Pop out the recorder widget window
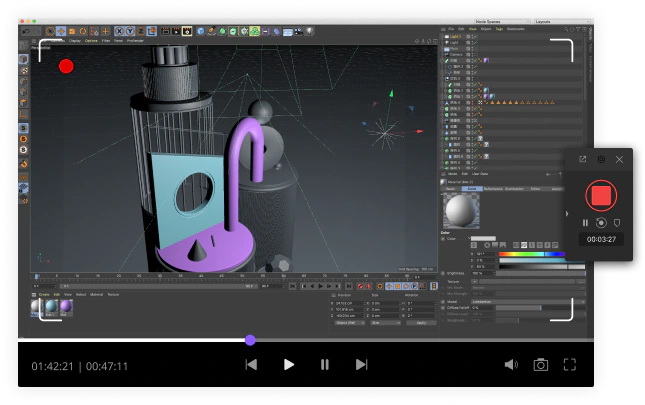645x405 pixels. coord(583,159)
